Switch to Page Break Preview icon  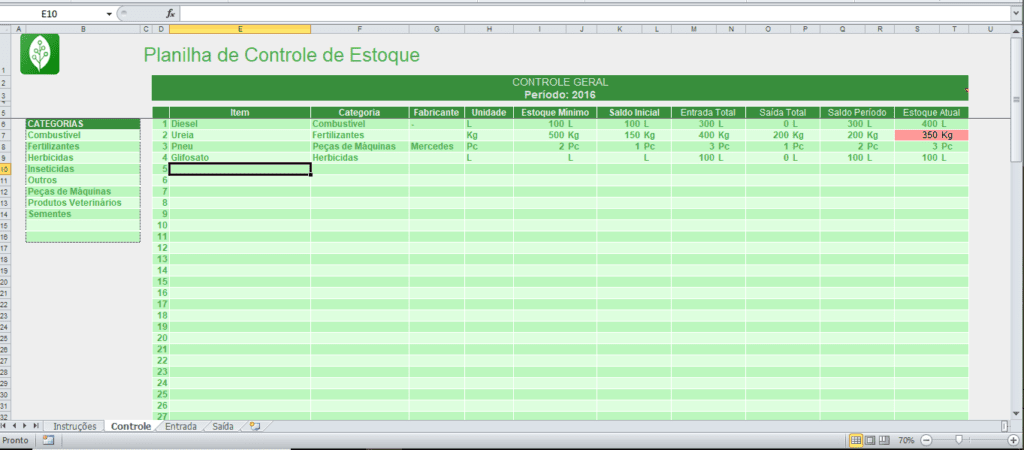[x=885, y=440]
